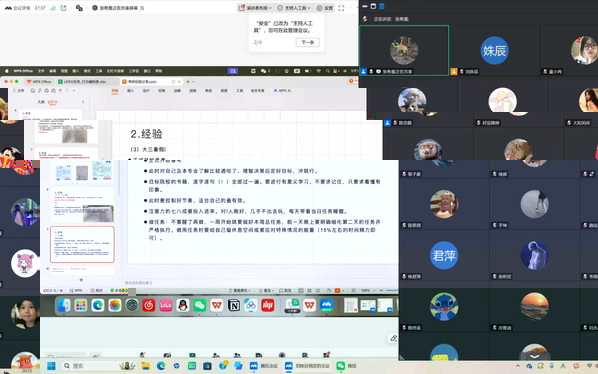Click the green network signal bars icon
Image resolution: width=598 pixels, height=374 pixels.
coord(53,8)
